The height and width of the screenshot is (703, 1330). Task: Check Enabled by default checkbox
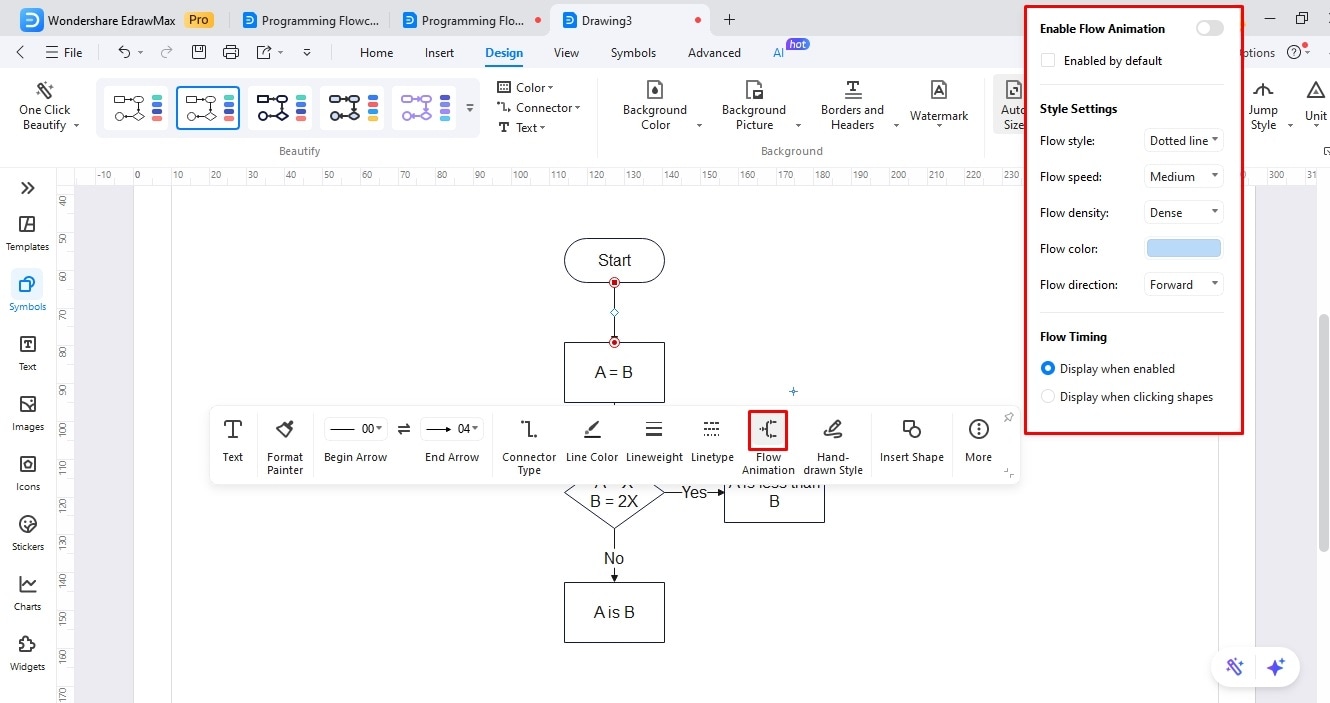click(1048, 60)
